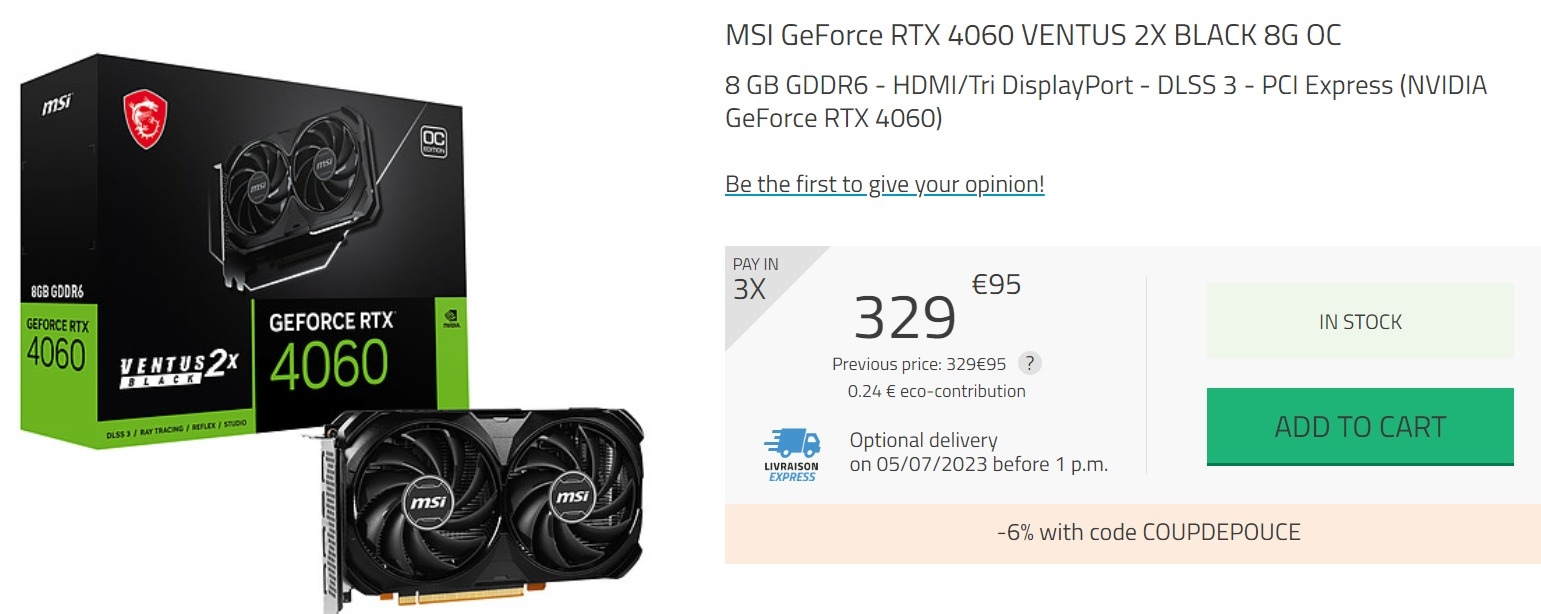Image resolution: width=1541 pixels, height=614 pixels.
Task: Click the VENTUS 2X BLACK logo on the box
Action: coord(178,369)
